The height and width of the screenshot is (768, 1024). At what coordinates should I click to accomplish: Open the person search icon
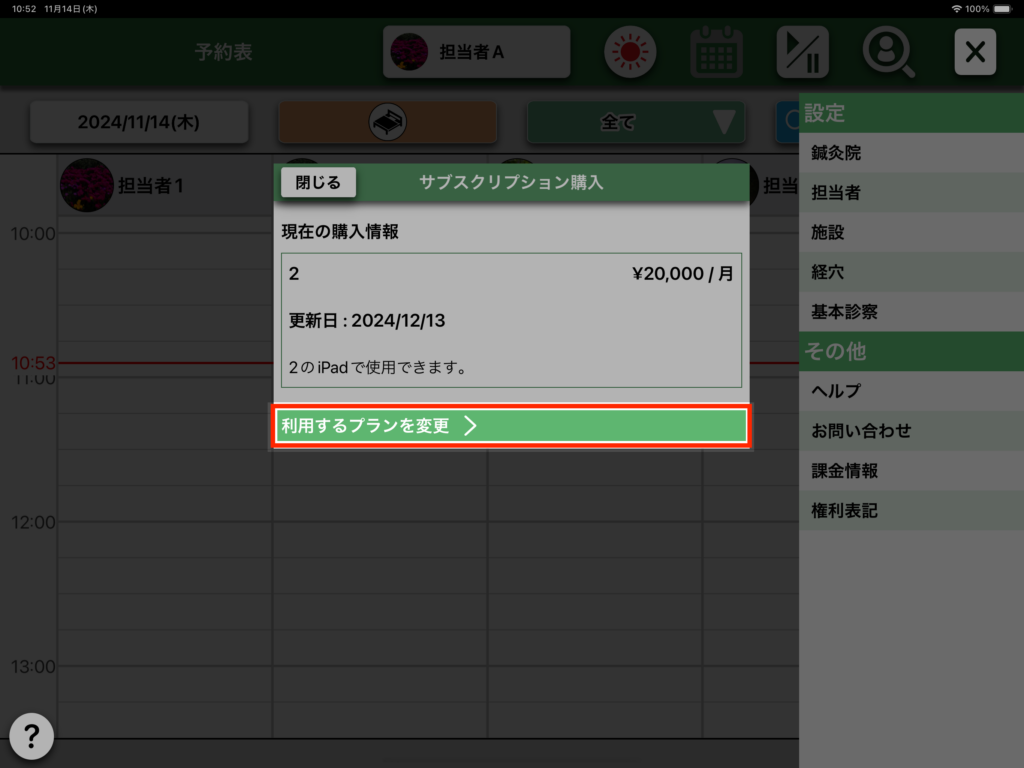click(x=889, y=52)
